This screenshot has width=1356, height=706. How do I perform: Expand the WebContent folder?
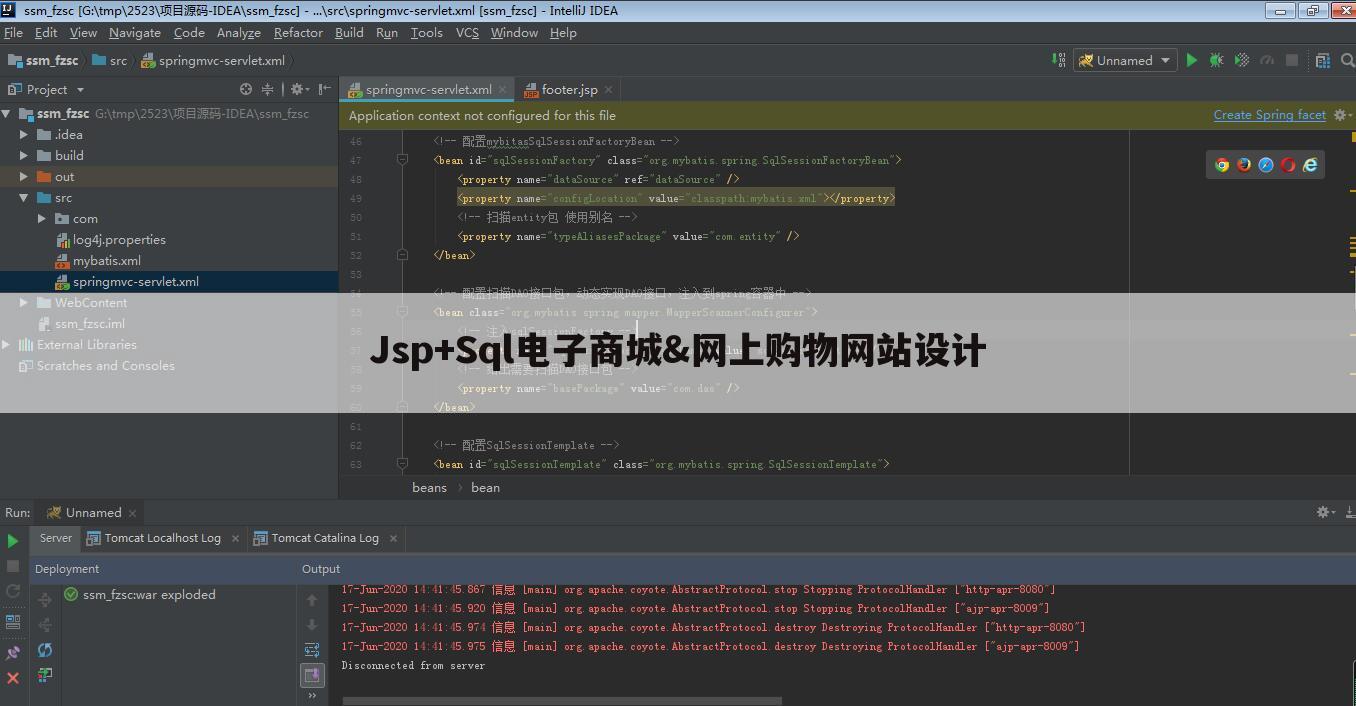coord(24,303)
